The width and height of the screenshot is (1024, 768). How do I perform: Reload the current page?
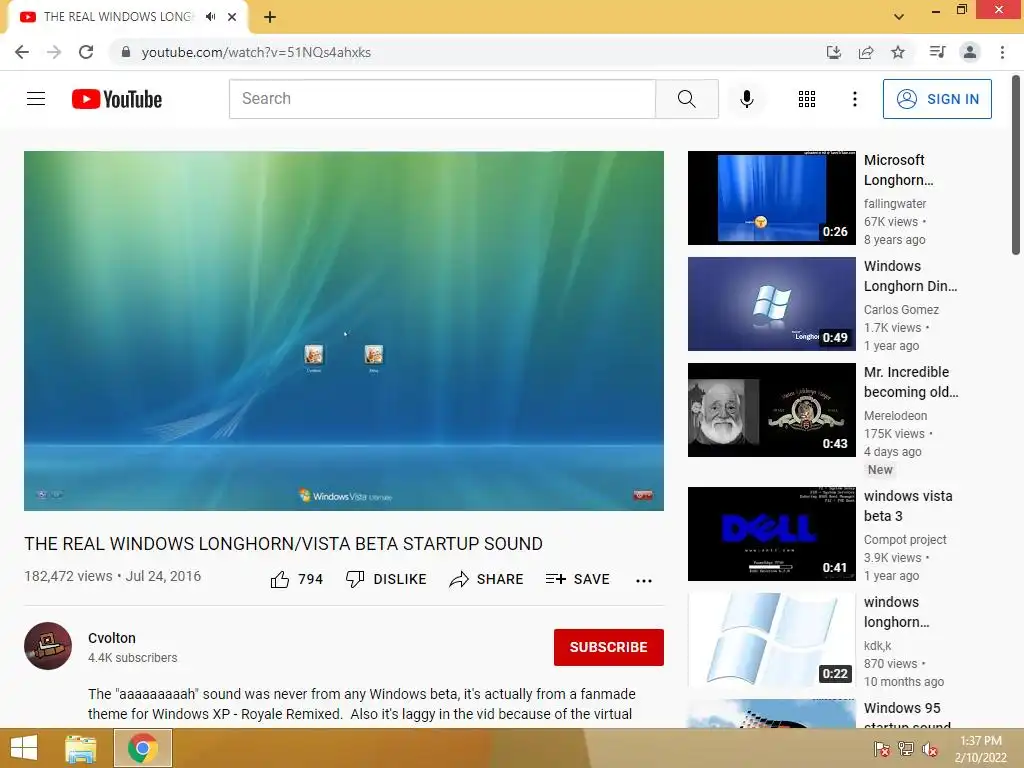tap(86, 52)
